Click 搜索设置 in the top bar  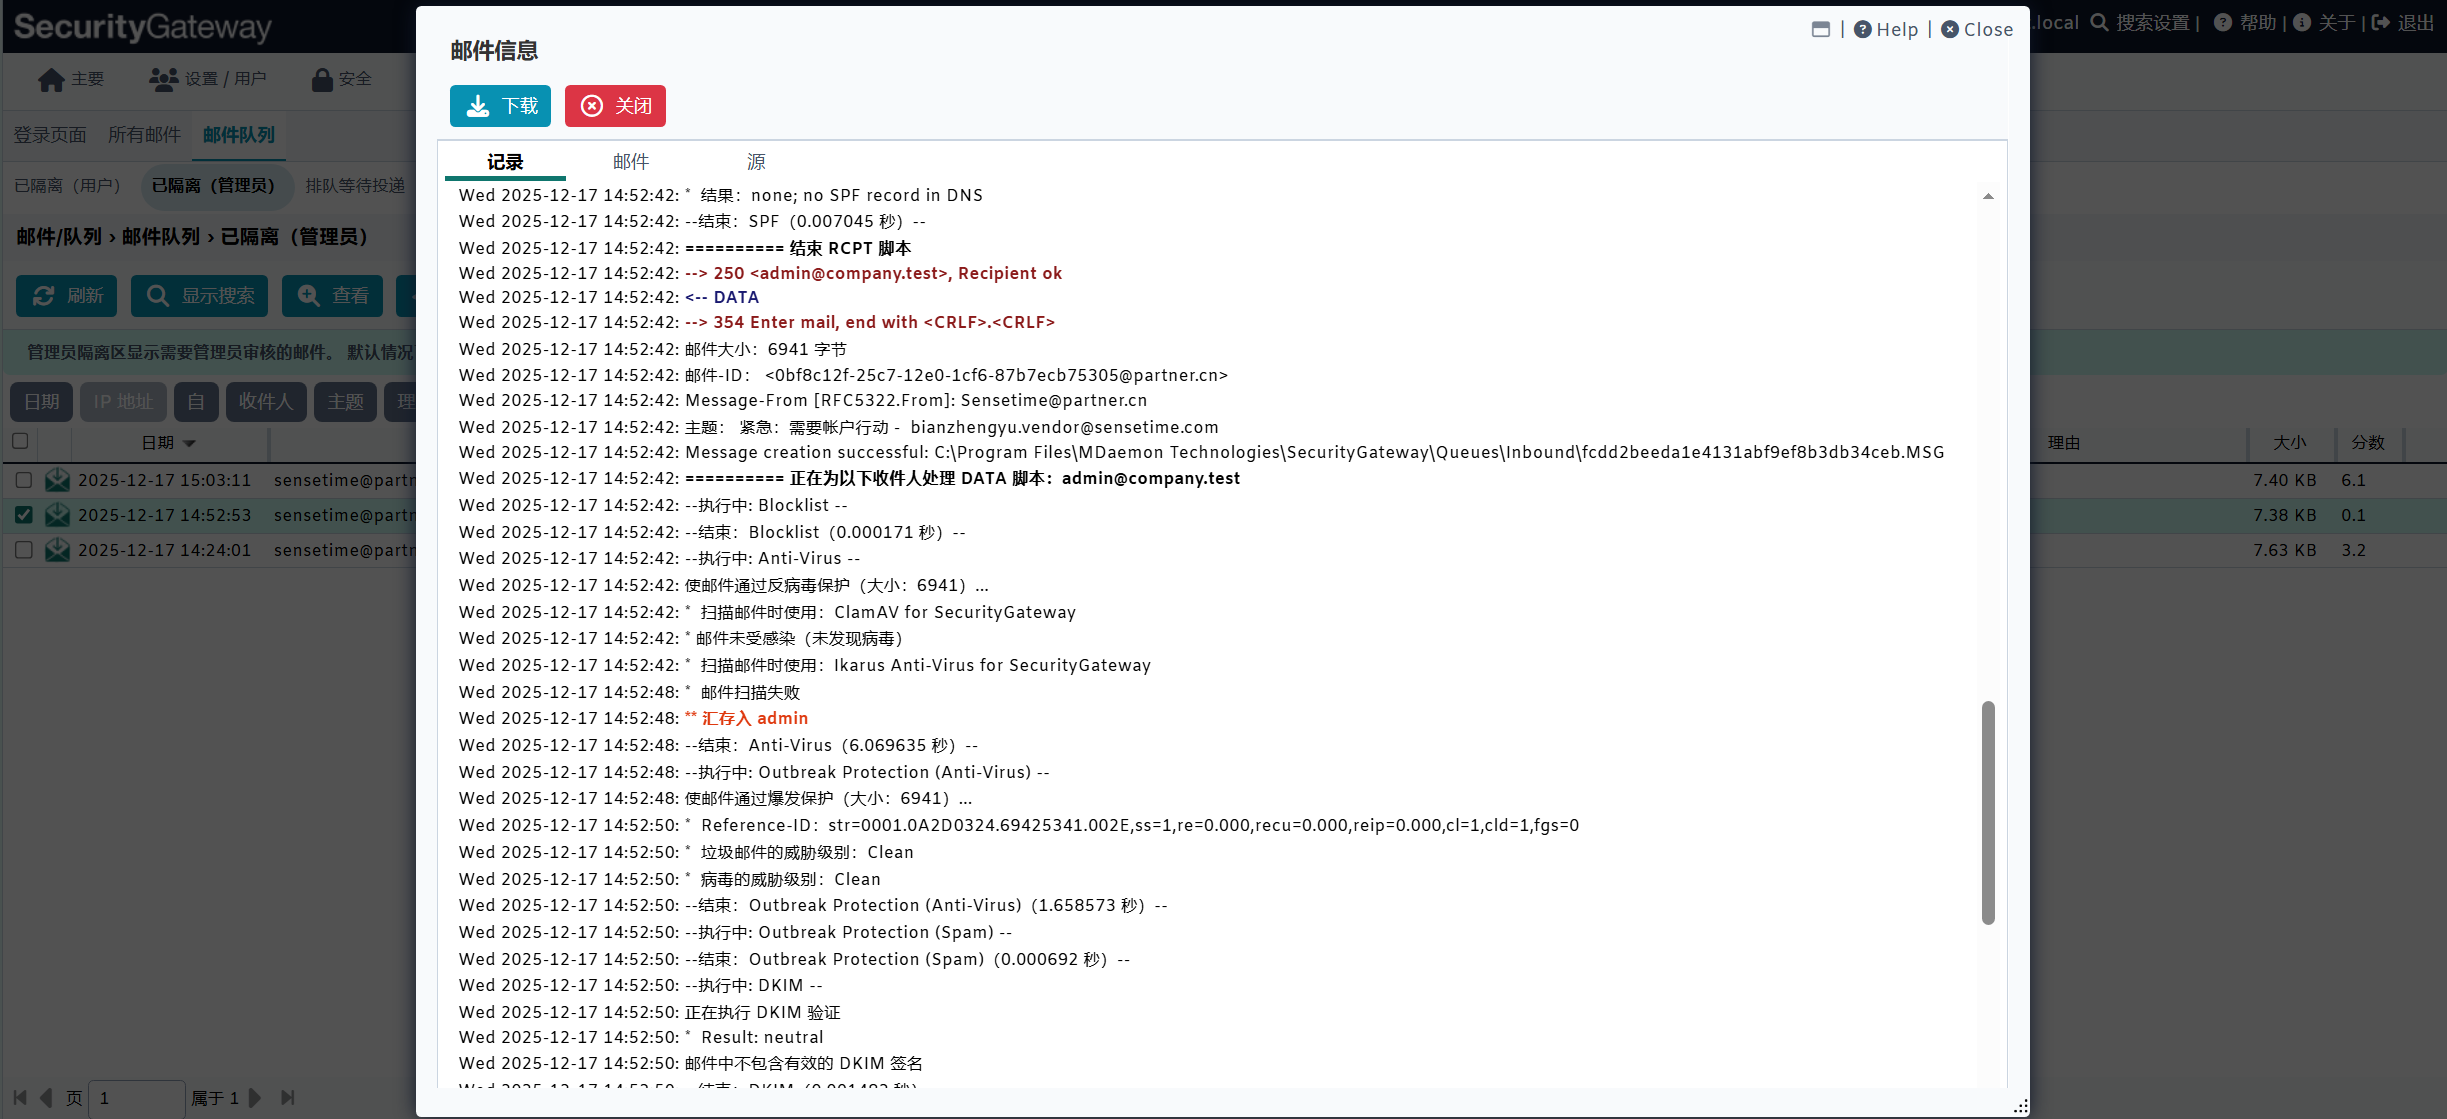(x=2140, y=23)
